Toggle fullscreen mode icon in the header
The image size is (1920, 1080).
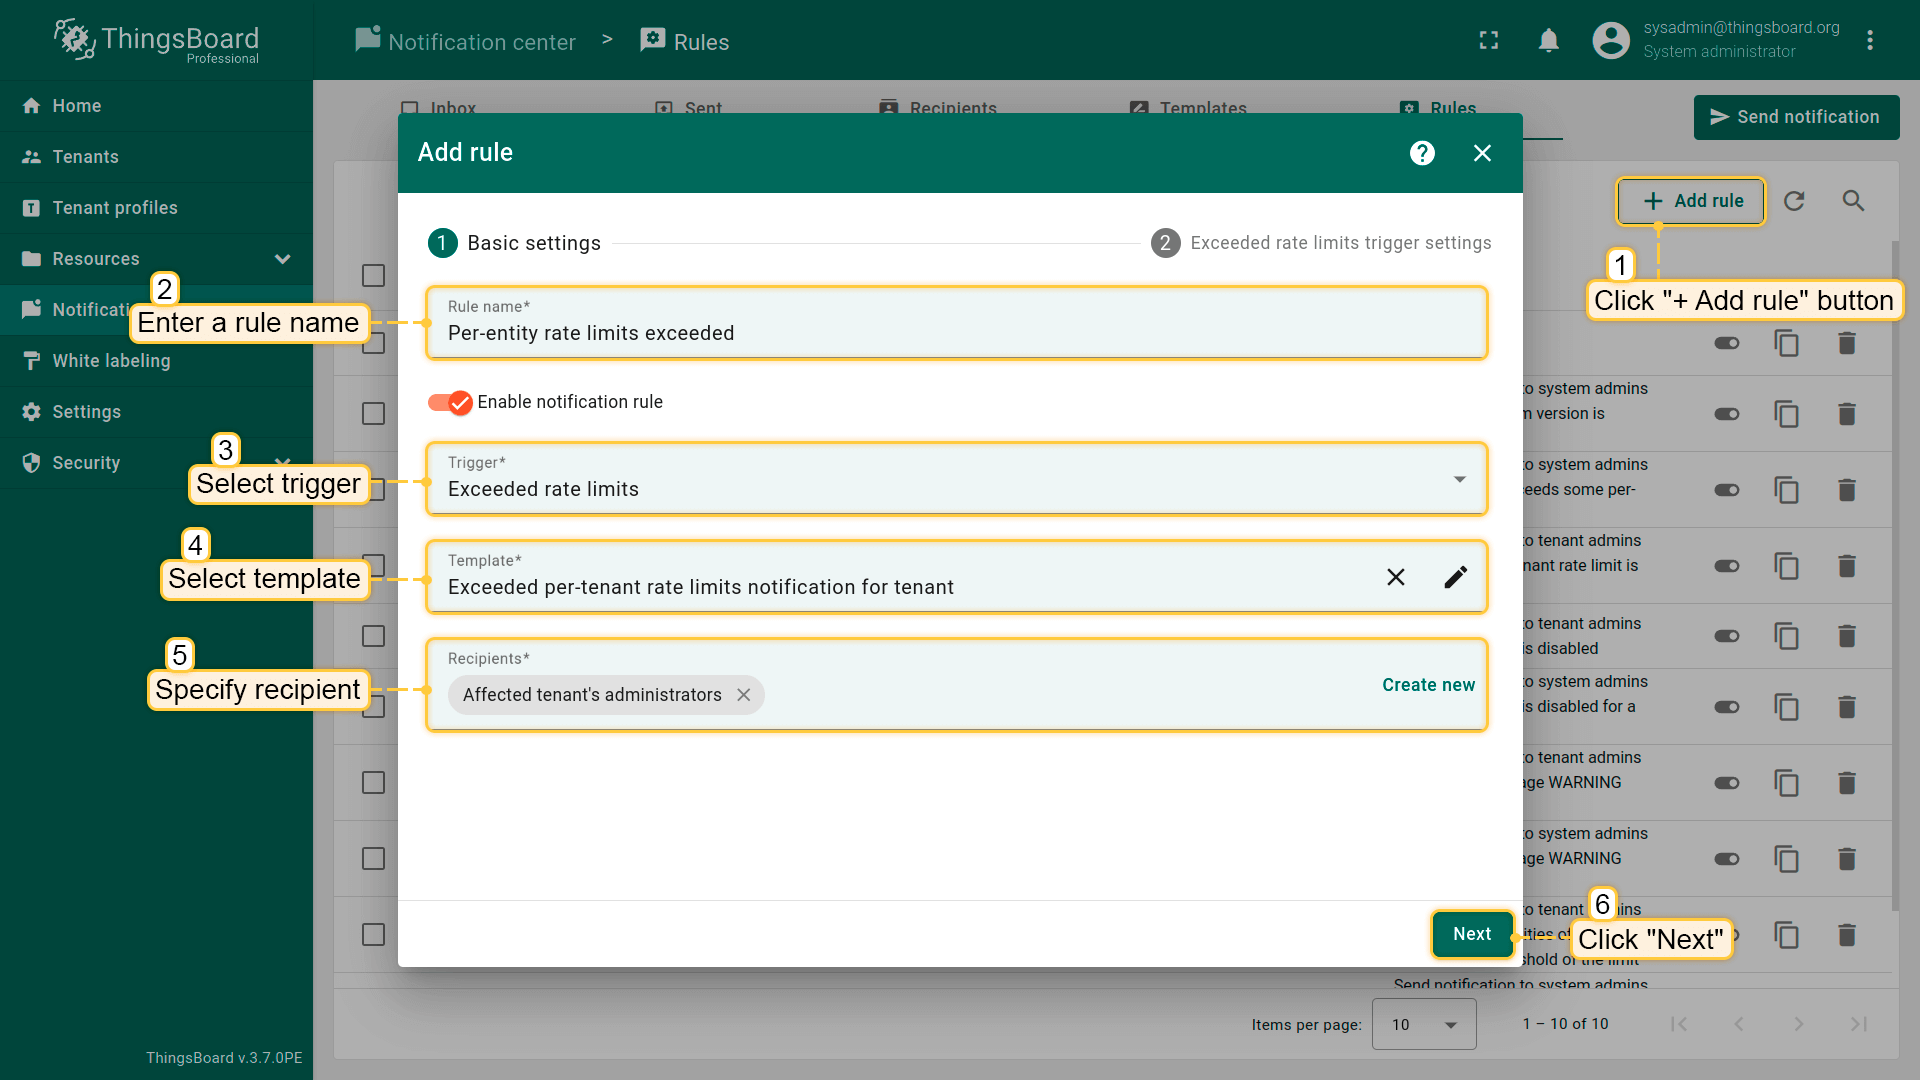coord(1489,40)
